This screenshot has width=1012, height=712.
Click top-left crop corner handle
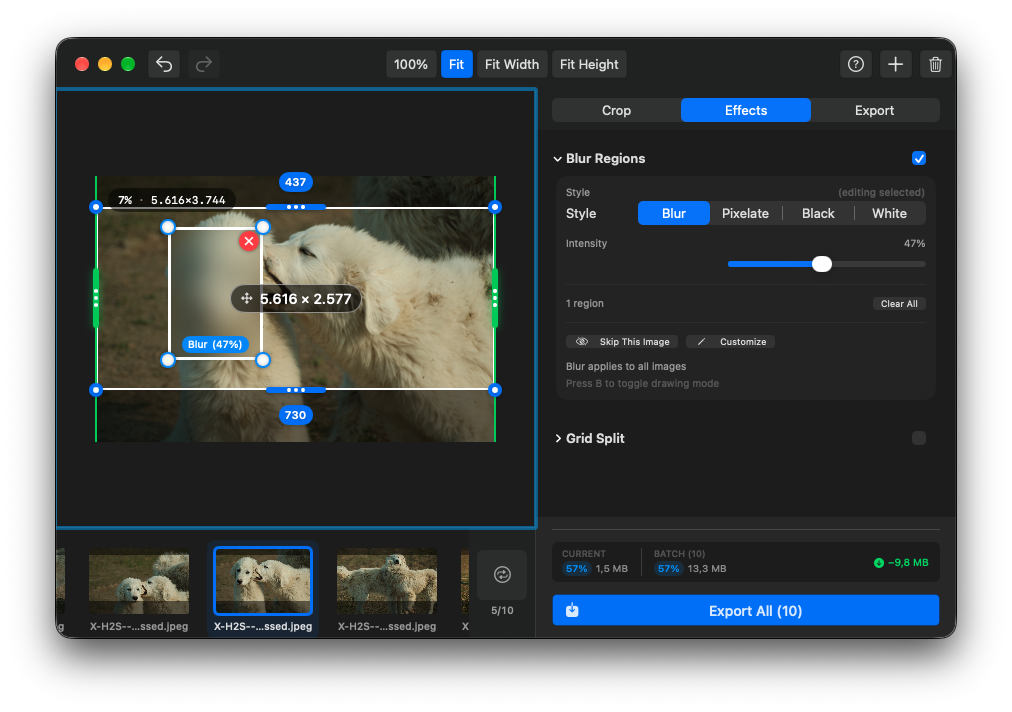tap(96, 207)
